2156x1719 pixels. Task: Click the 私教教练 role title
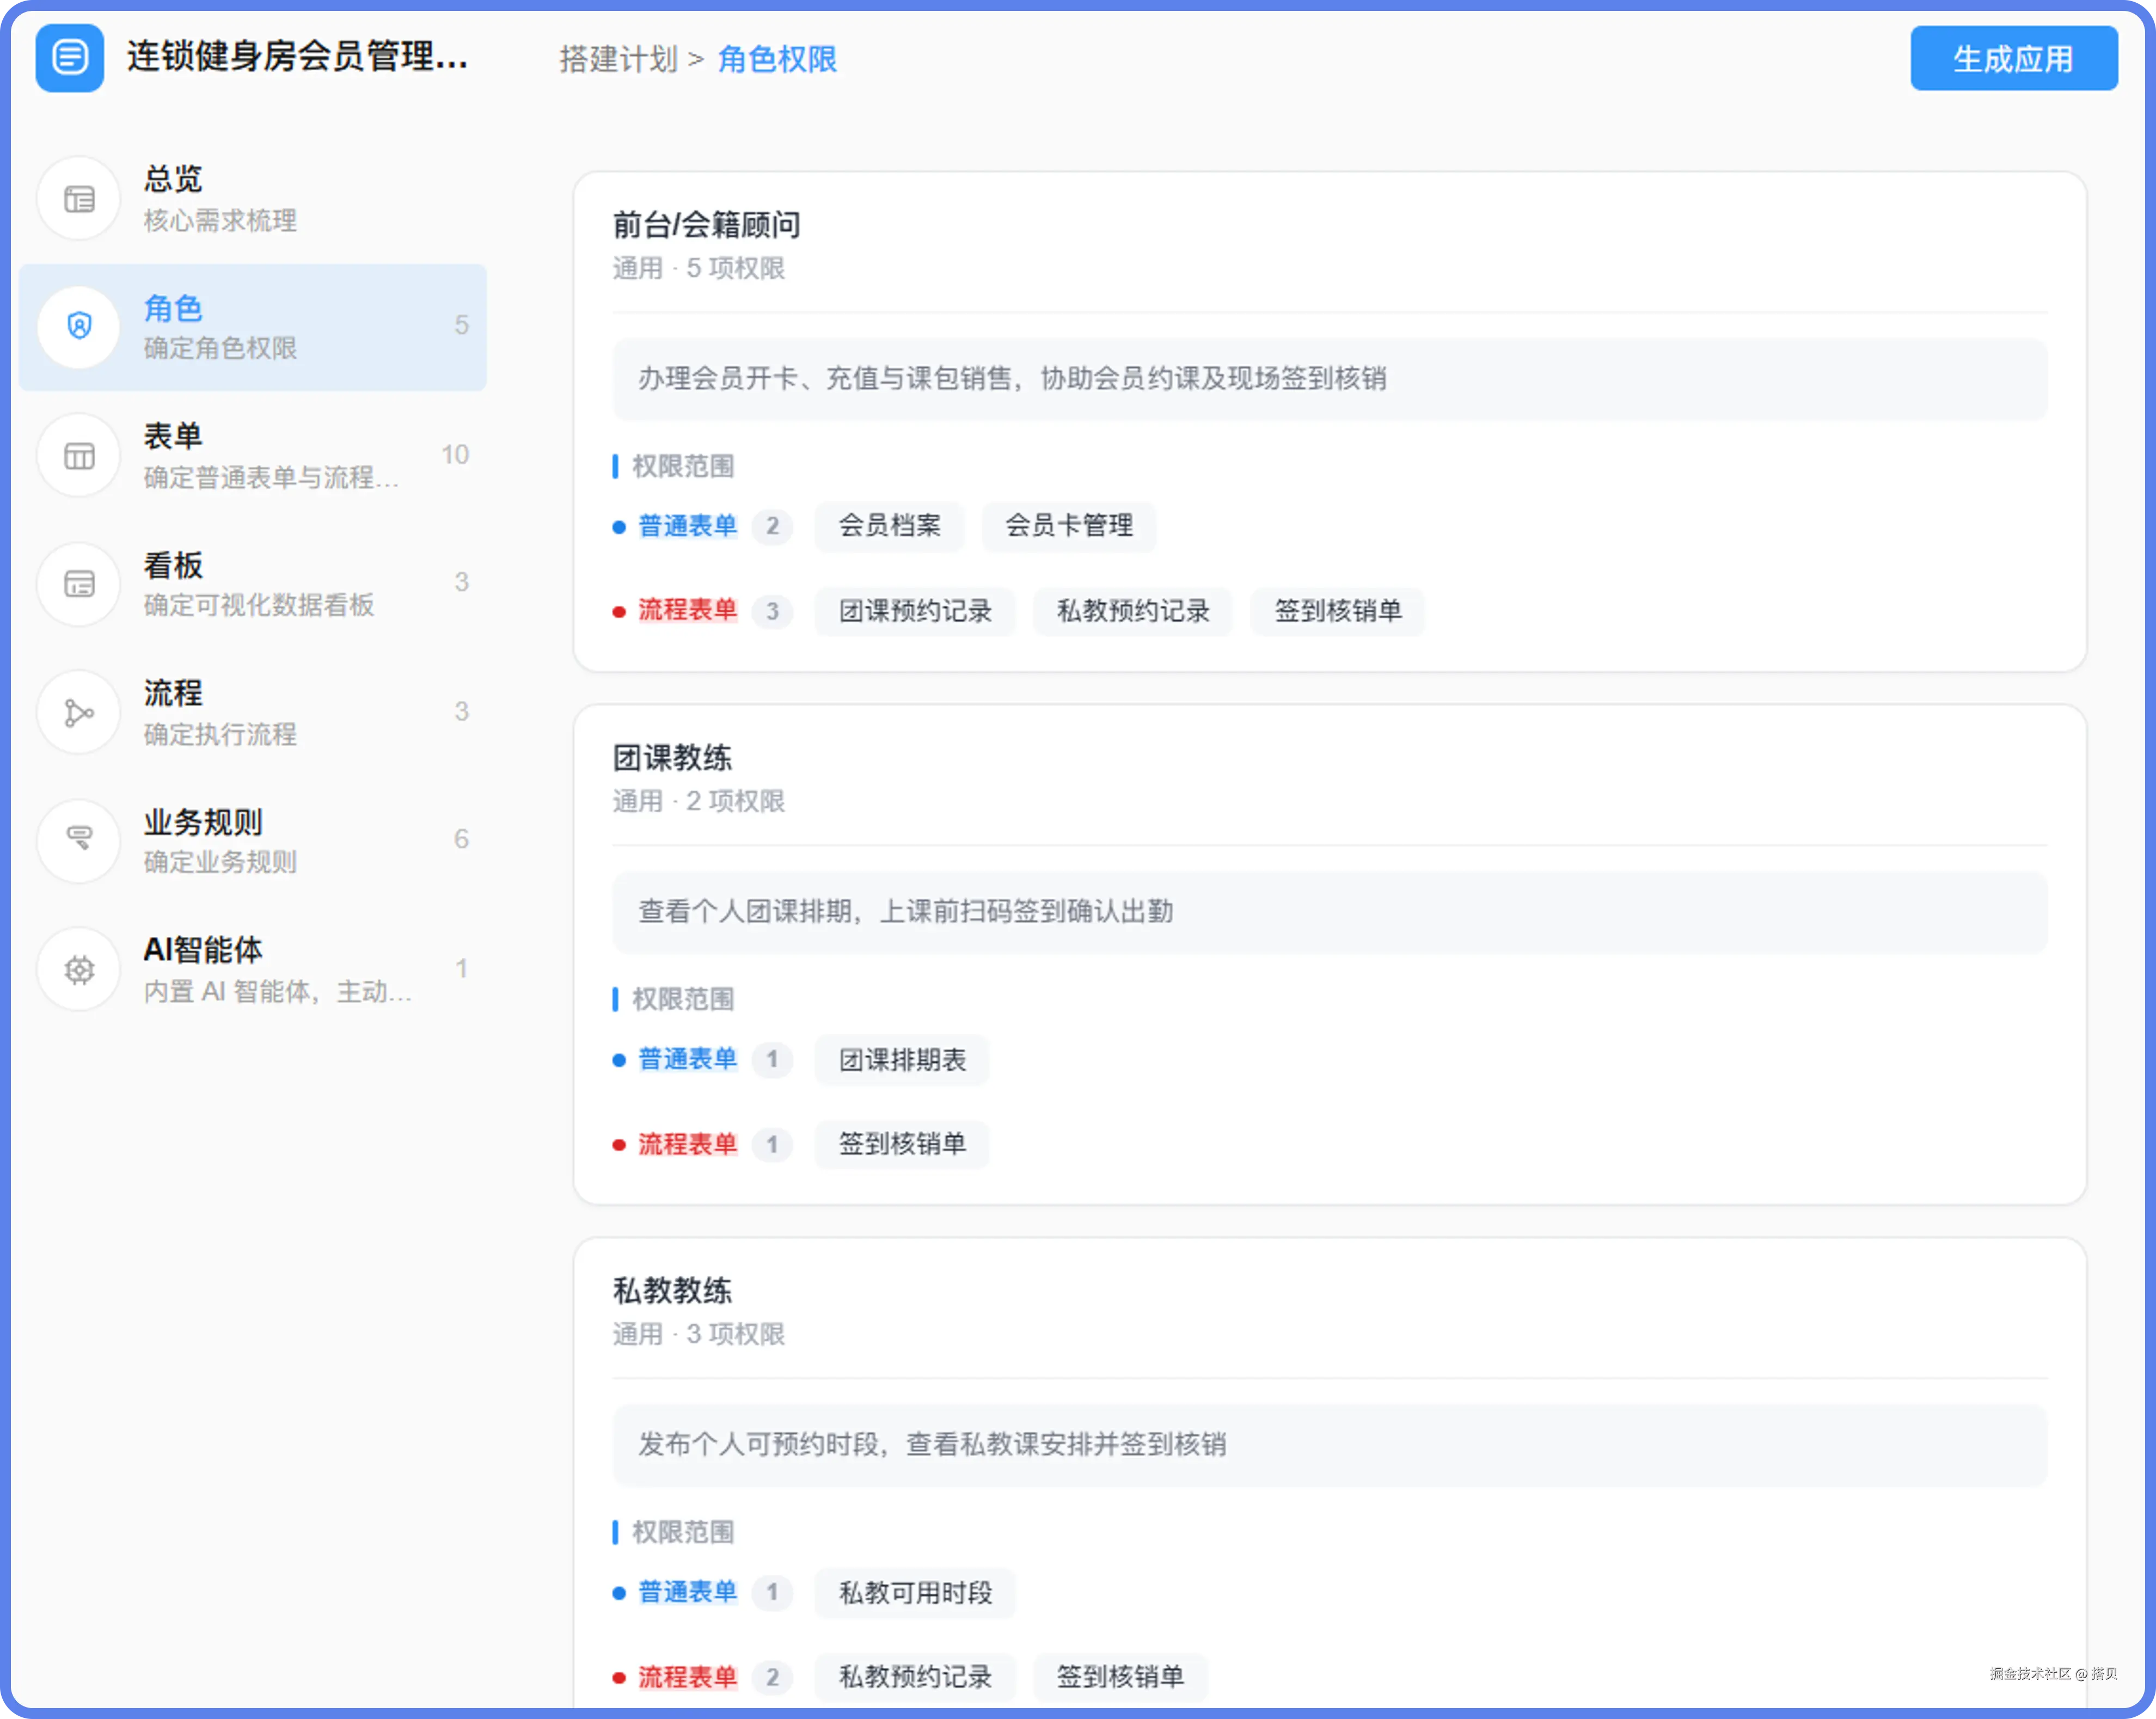[672, 1291]
